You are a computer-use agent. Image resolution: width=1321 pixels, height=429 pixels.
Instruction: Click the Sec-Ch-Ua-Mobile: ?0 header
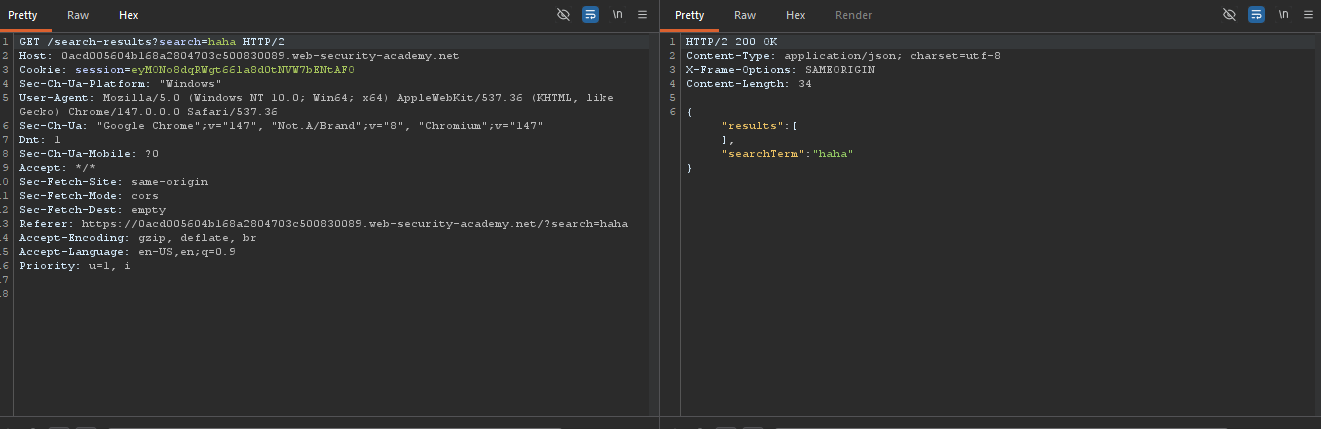tap(89, 154)
